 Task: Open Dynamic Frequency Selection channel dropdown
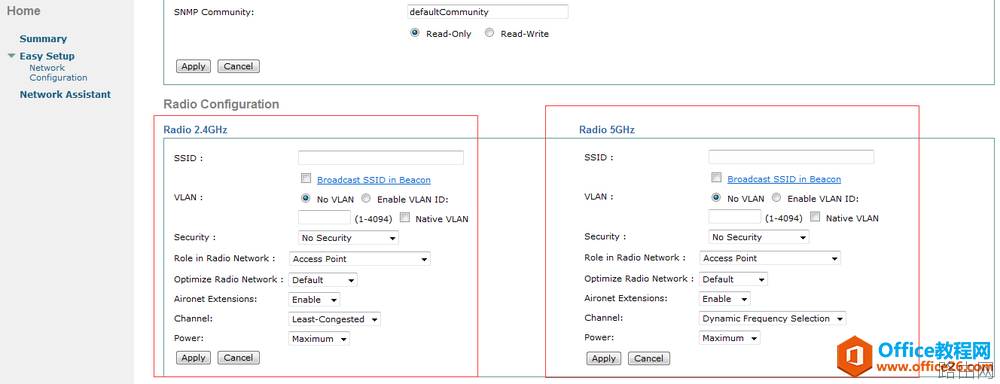773,318
